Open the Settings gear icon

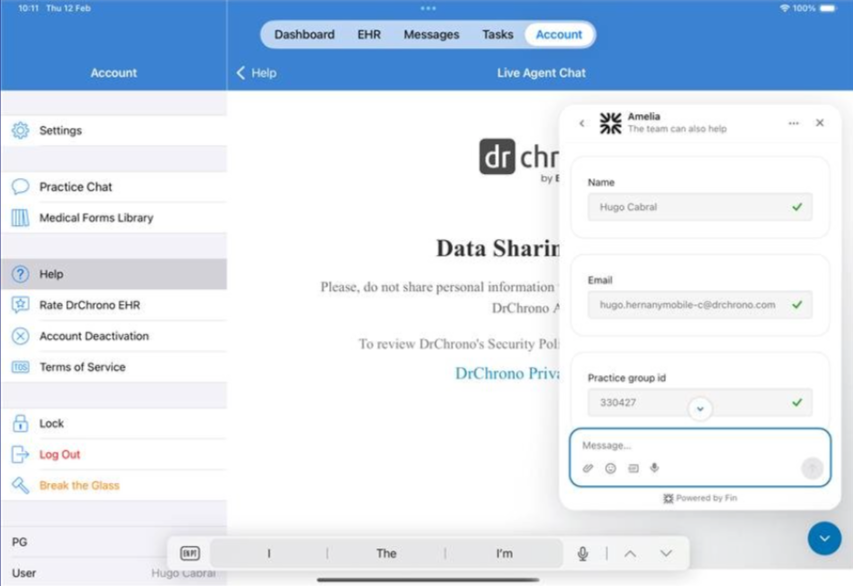pyautogui.click(x=20, y=131)
